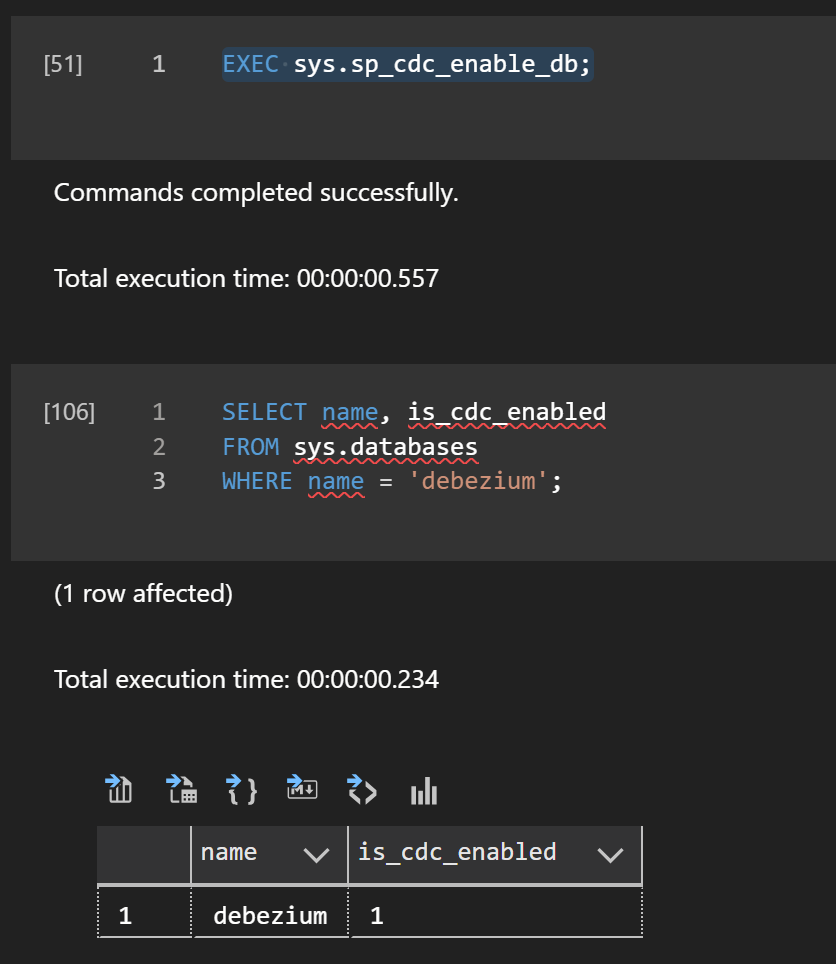This screenshot has height=964, width=836.
Task: Click the Save as CSV icon
Action: click(119, 789)
